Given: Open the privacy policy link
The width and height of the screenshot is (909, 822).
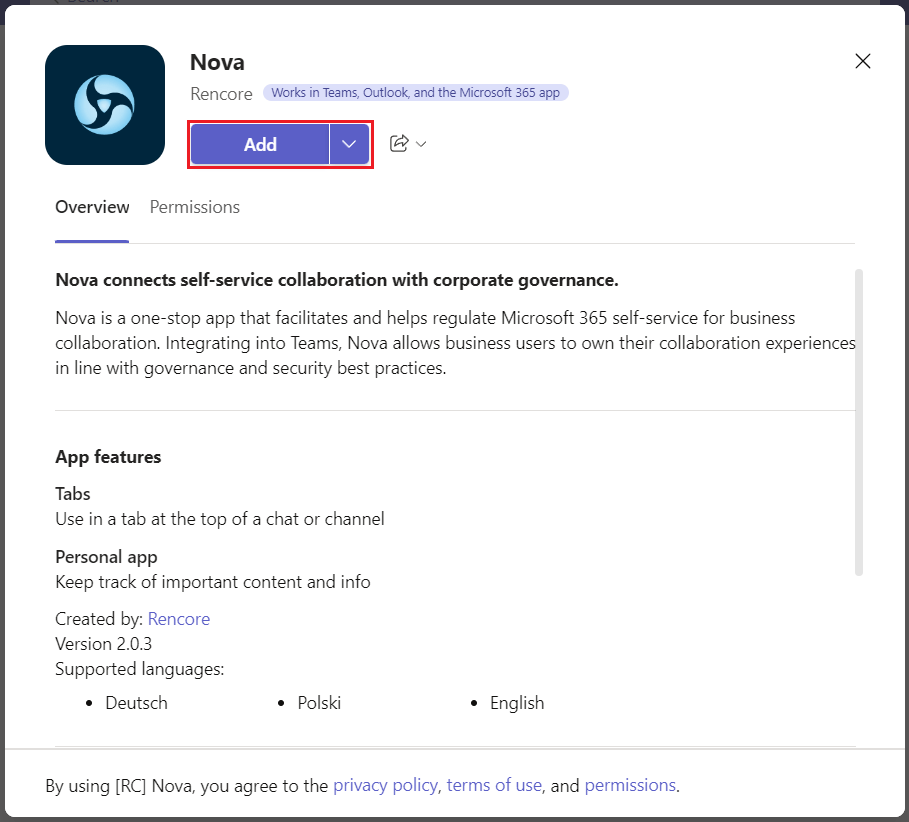Looking at the screenshot, I should (385, 785).
